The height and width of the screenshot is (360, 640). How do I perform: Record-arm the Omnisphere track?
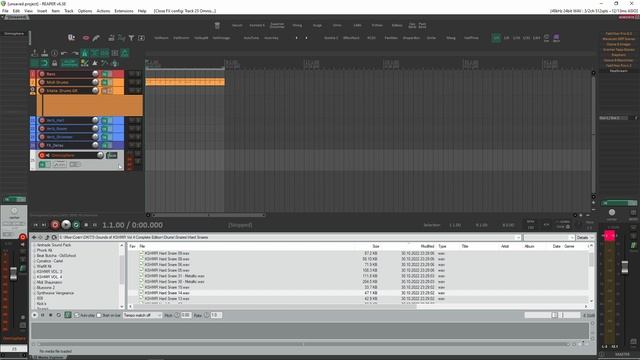[x=42, y=155]
